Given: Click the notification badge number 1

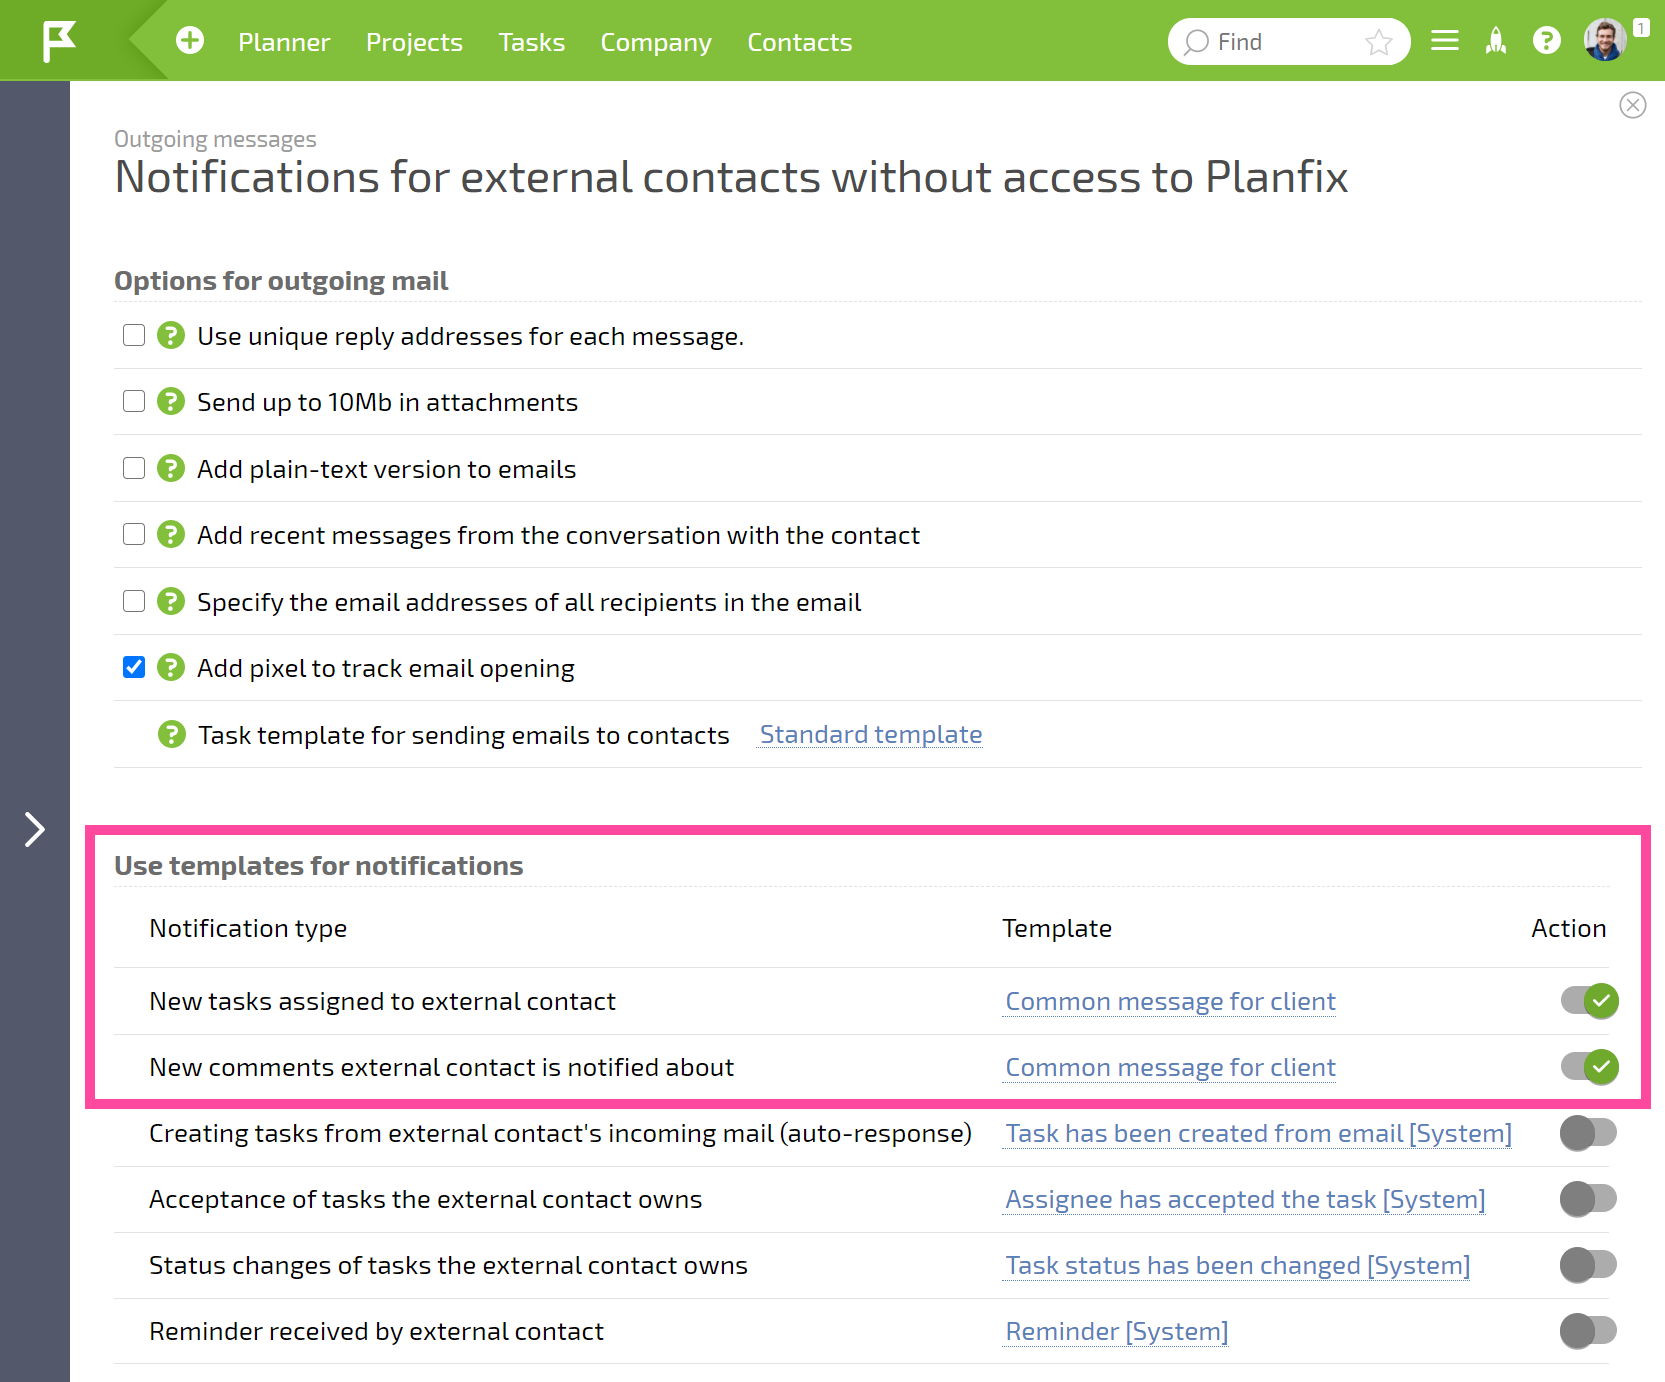Looking at the screenshot, I should [1642, 28].
